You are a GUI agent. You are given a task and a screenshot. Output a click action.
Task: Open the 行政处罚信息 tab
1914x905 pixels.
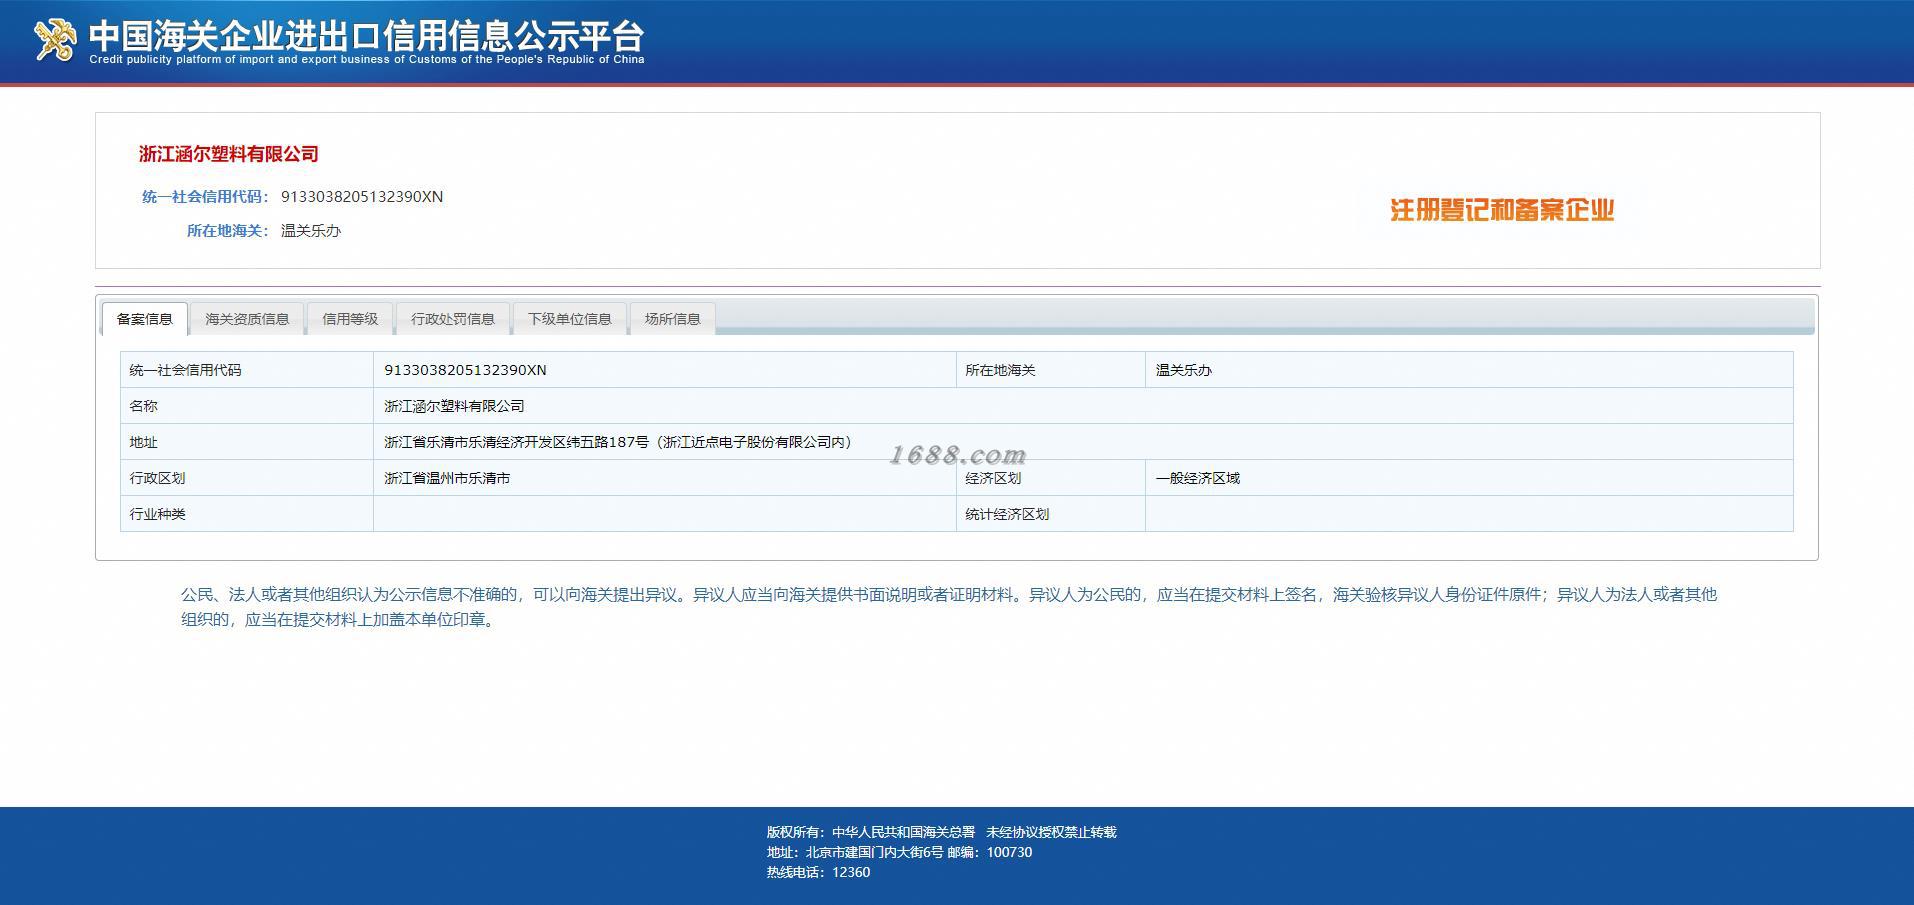coord(453,319)
